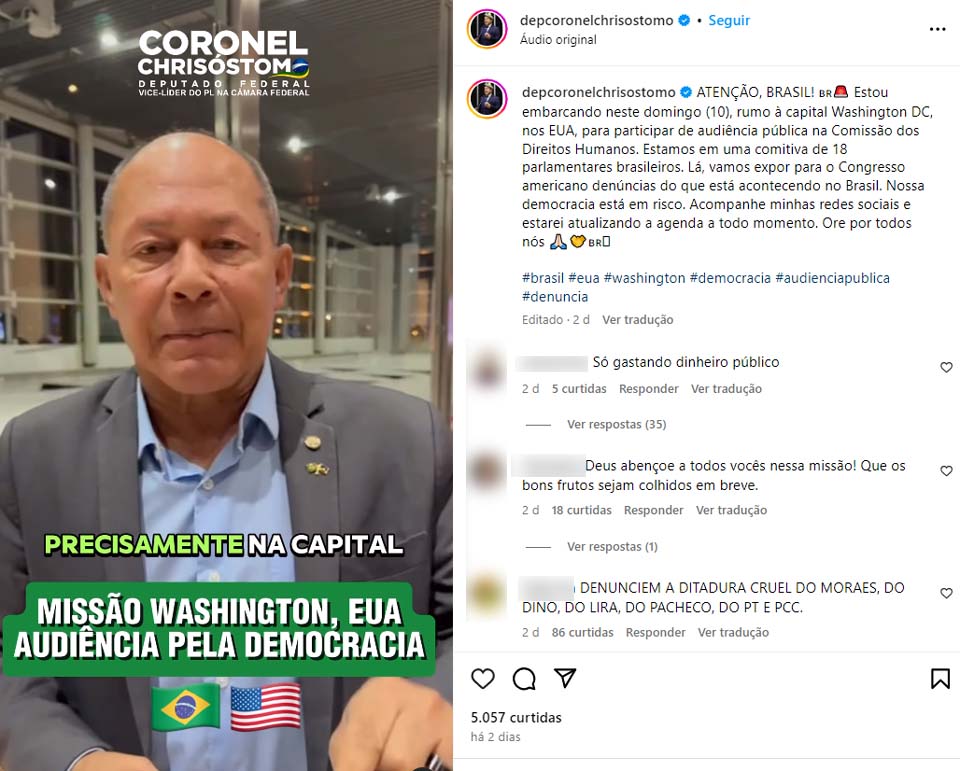
Task: Show caption translation via Ver tradução
Action: pyautogui.click(x=637, y=320)
